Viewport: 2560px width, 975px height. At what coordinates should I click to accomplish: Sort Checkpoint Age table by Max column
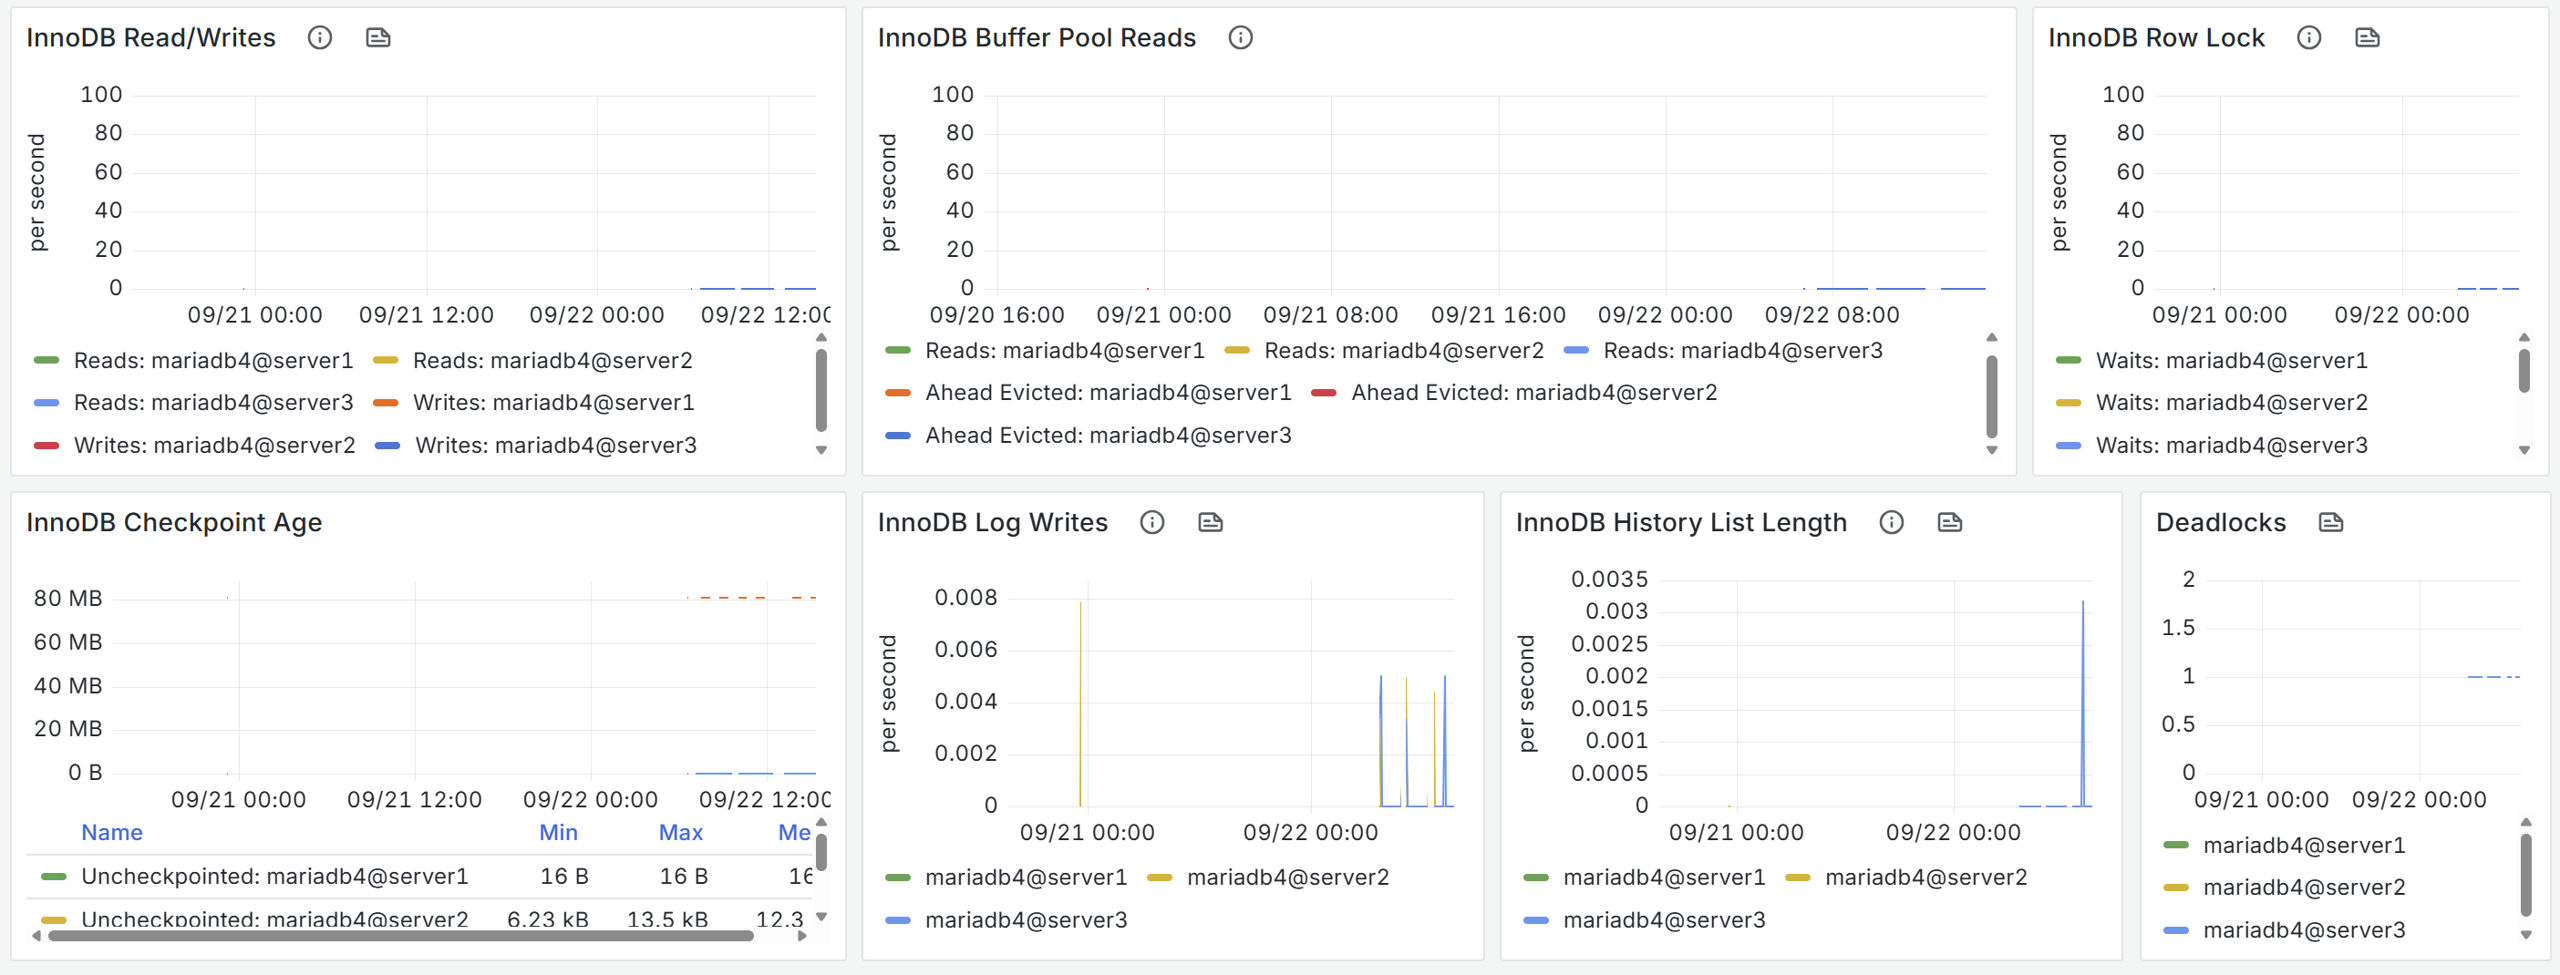[x=680, y=832]
